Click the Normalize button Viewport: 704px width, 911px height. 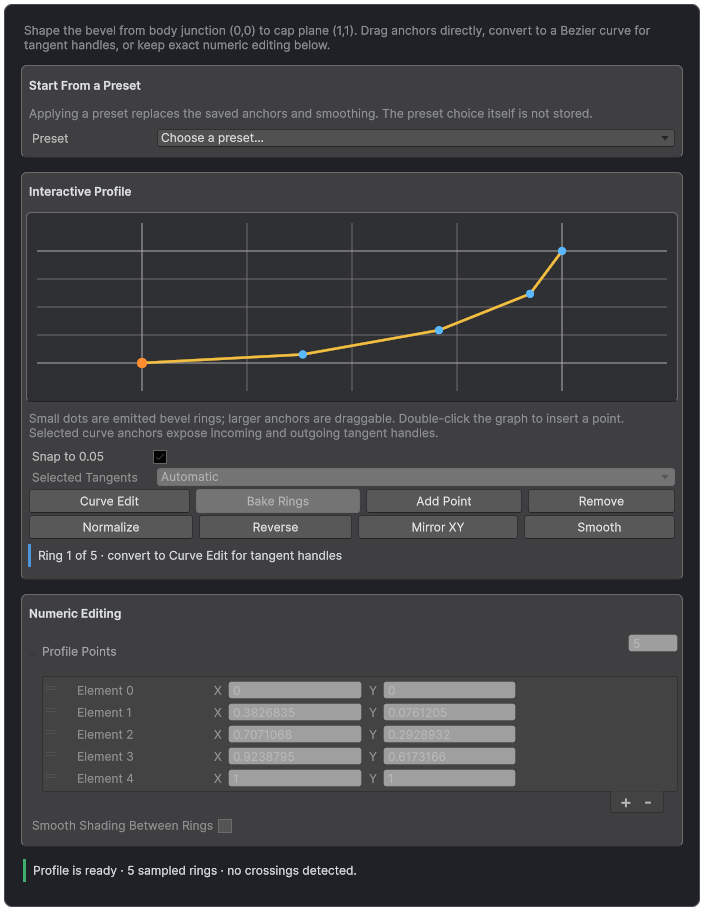point(111,528)
